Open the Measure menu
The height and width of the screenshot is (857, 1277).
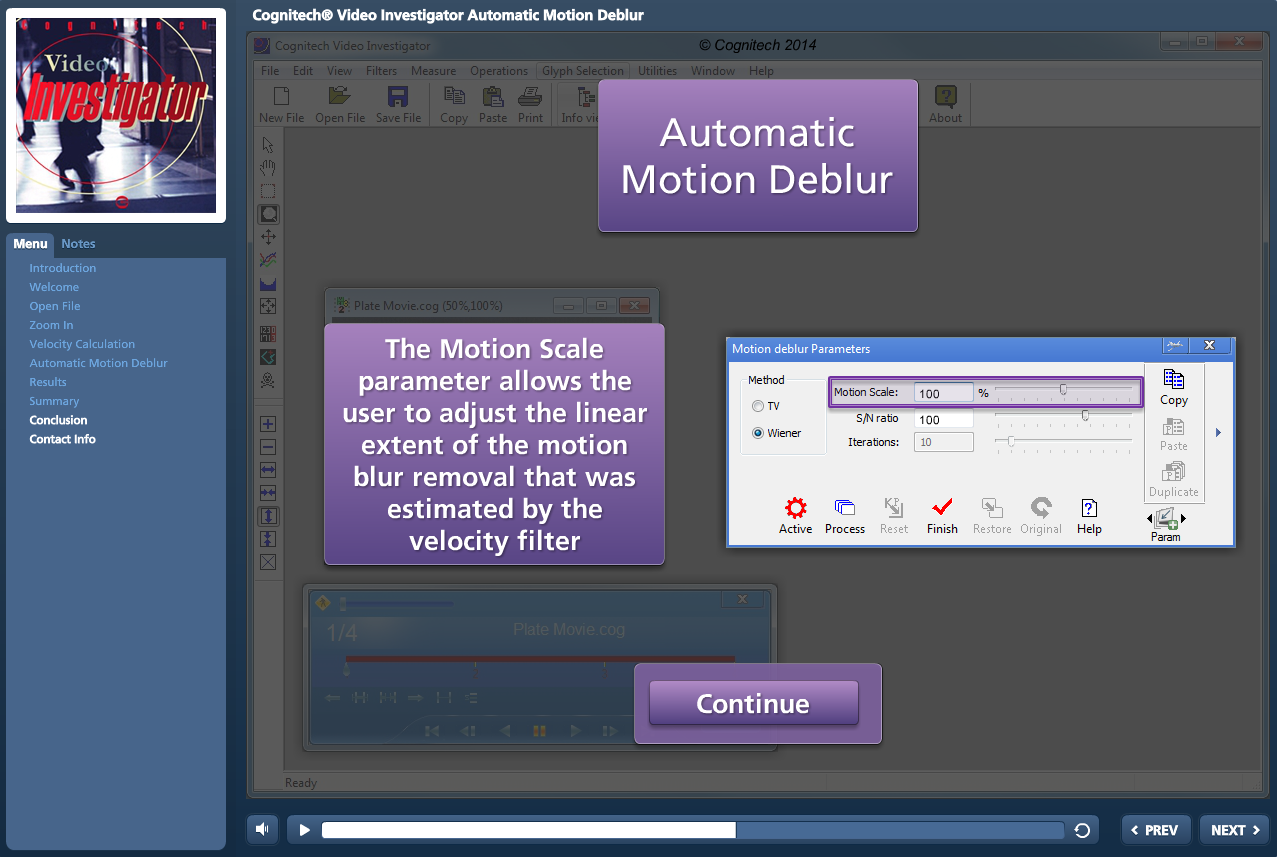(433, 71)
